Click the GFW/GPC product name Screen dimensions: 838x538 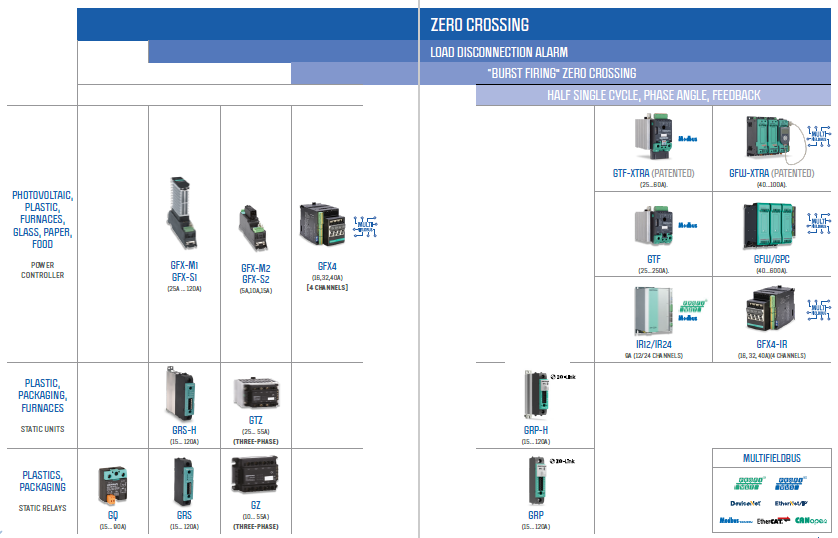pyautogui.click(x=771, y=259)
